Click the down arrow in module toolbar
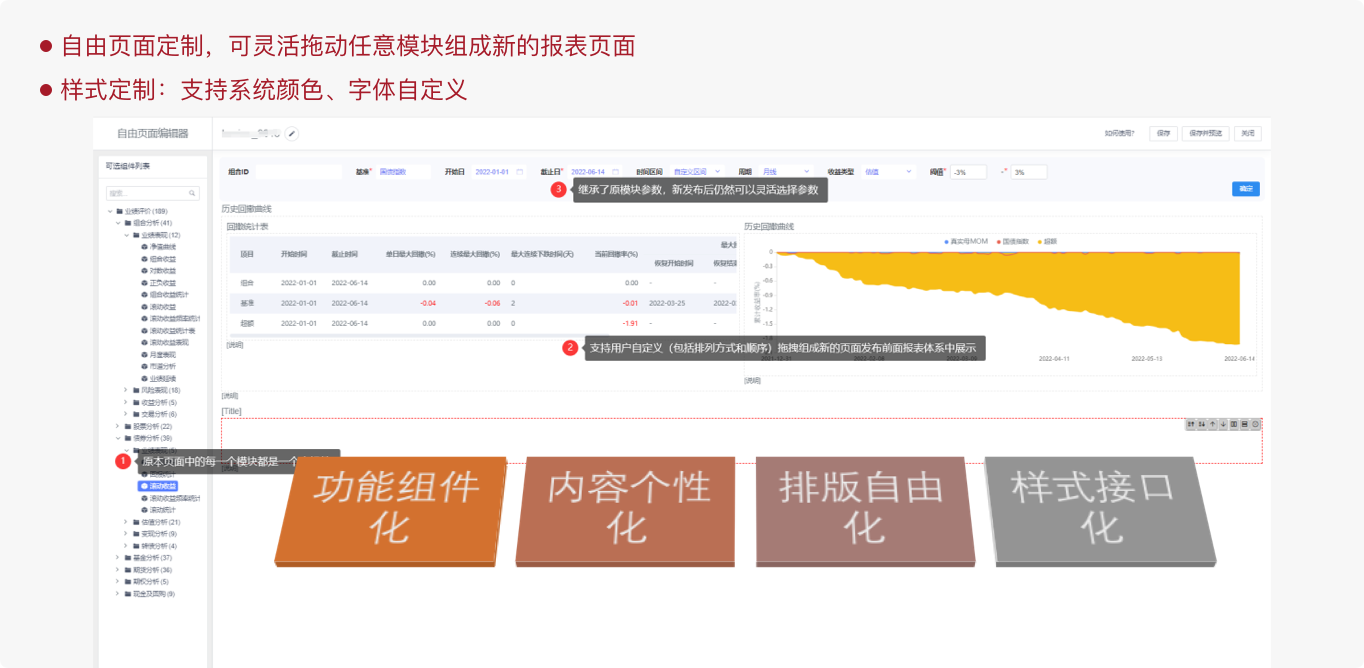The height and width of the screenshot is (668, 1364). tap(1223, 424)
